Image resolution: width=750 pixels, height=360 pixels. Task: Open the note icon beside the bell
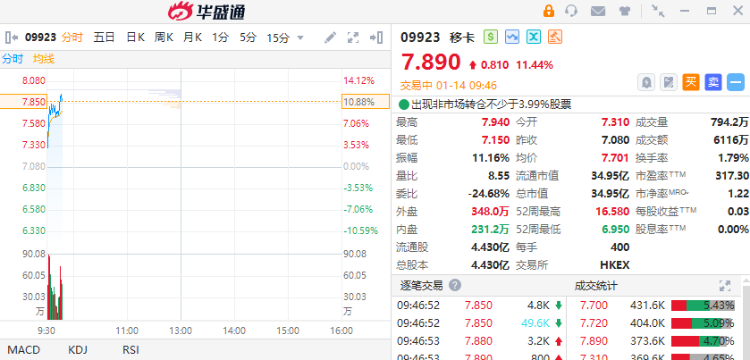[x=669, y=82]
